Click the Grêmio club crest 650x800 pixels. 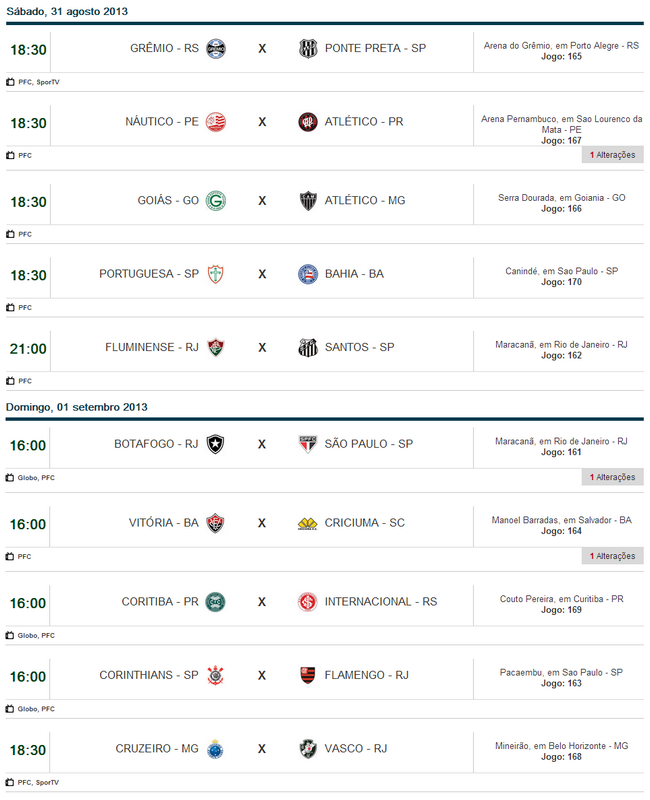(215, 48)
